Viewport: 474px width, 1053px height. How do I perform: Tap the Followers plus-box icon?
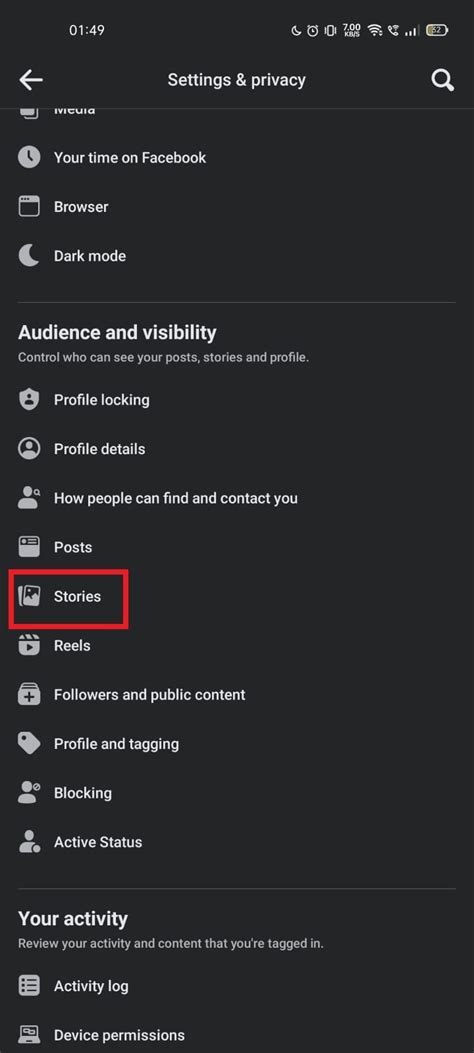[x=29, y=694]
